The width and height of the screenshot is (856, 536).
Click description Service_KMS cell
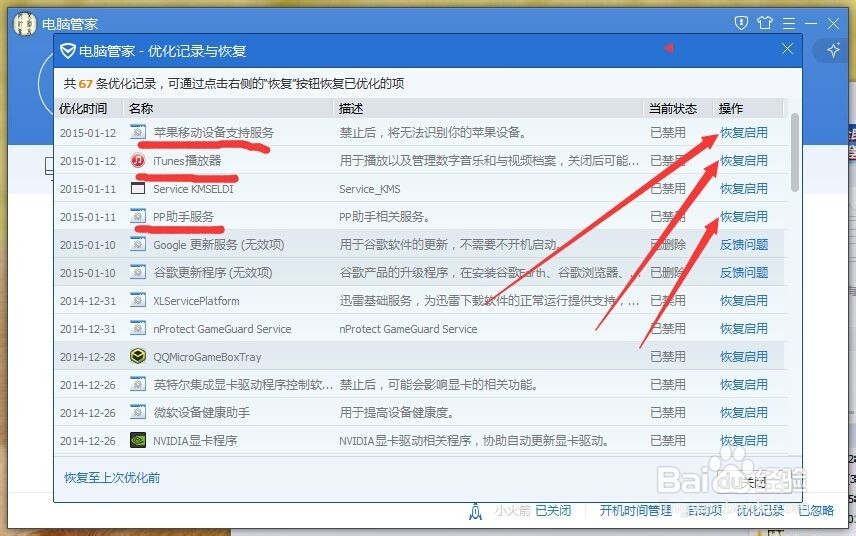(370, 189)
